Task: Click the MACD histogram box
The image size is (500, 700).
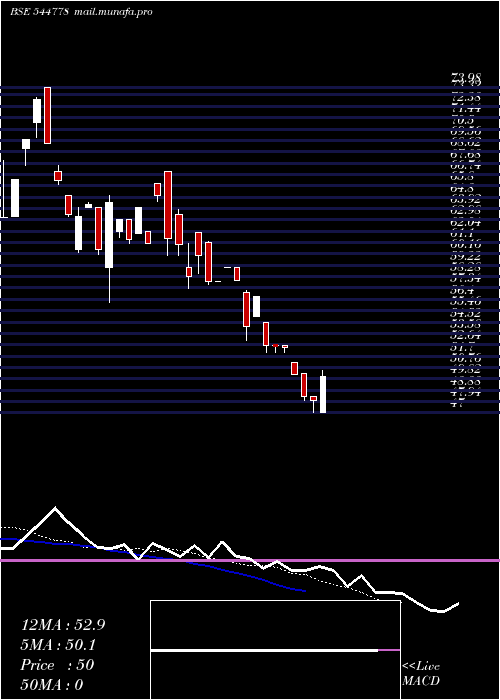Action: pyautogui.click(x=275, y=650)
